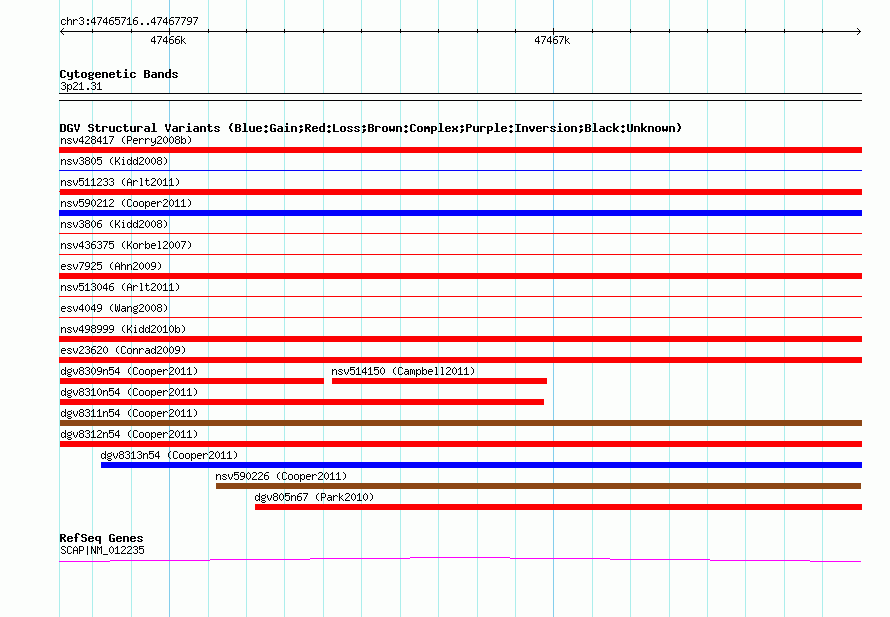Open nsv3805 (Kidd2008) variant label
This screenshot has width=890, height=617.
(114, 161)
